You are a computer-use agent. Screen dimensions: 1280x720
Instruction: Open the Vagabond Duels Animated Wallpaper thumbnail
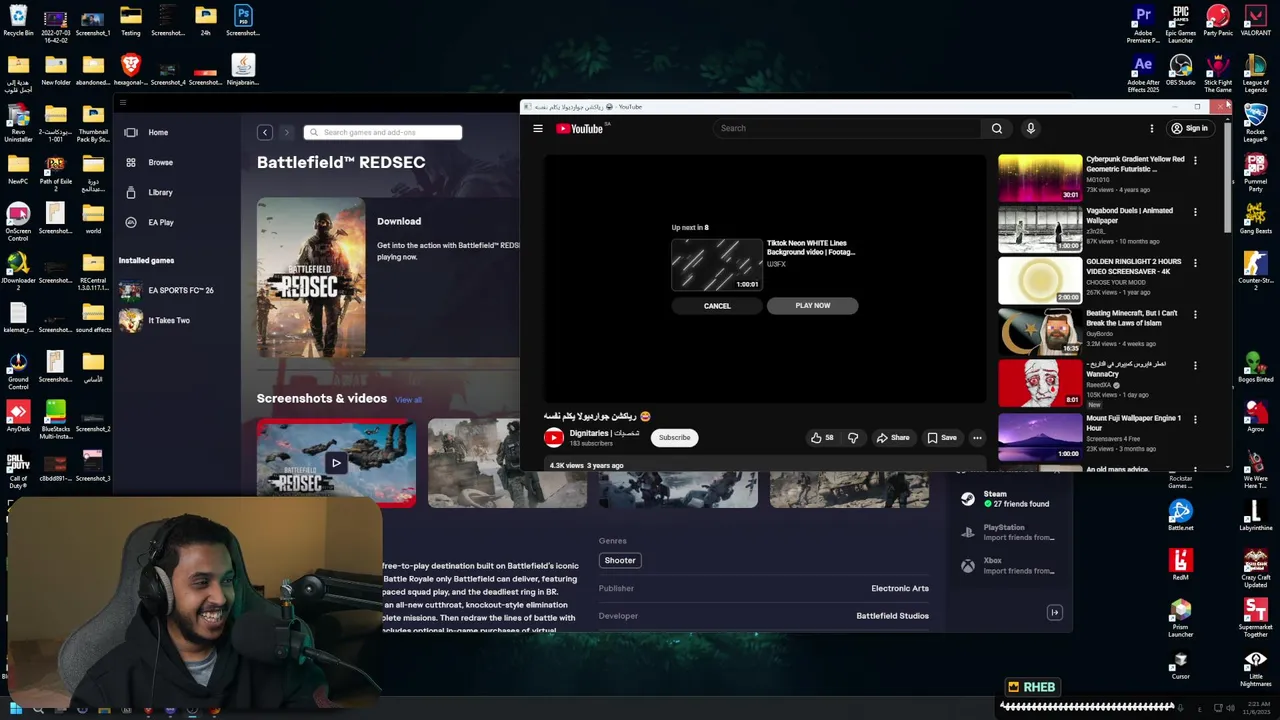[1040, 229]
